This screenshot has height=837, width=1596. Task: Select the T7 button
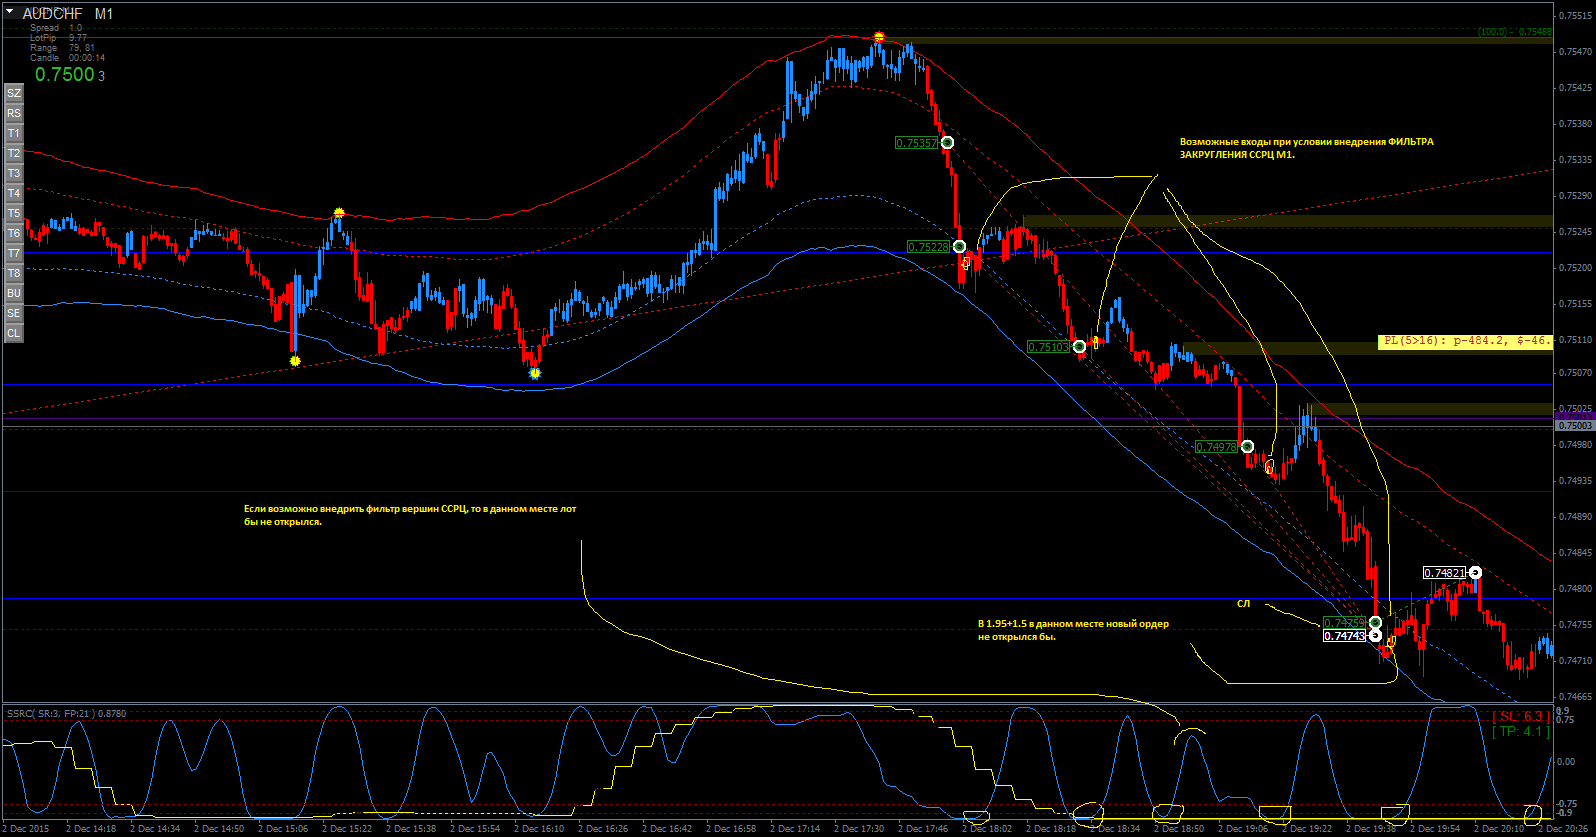pos(14,253)
